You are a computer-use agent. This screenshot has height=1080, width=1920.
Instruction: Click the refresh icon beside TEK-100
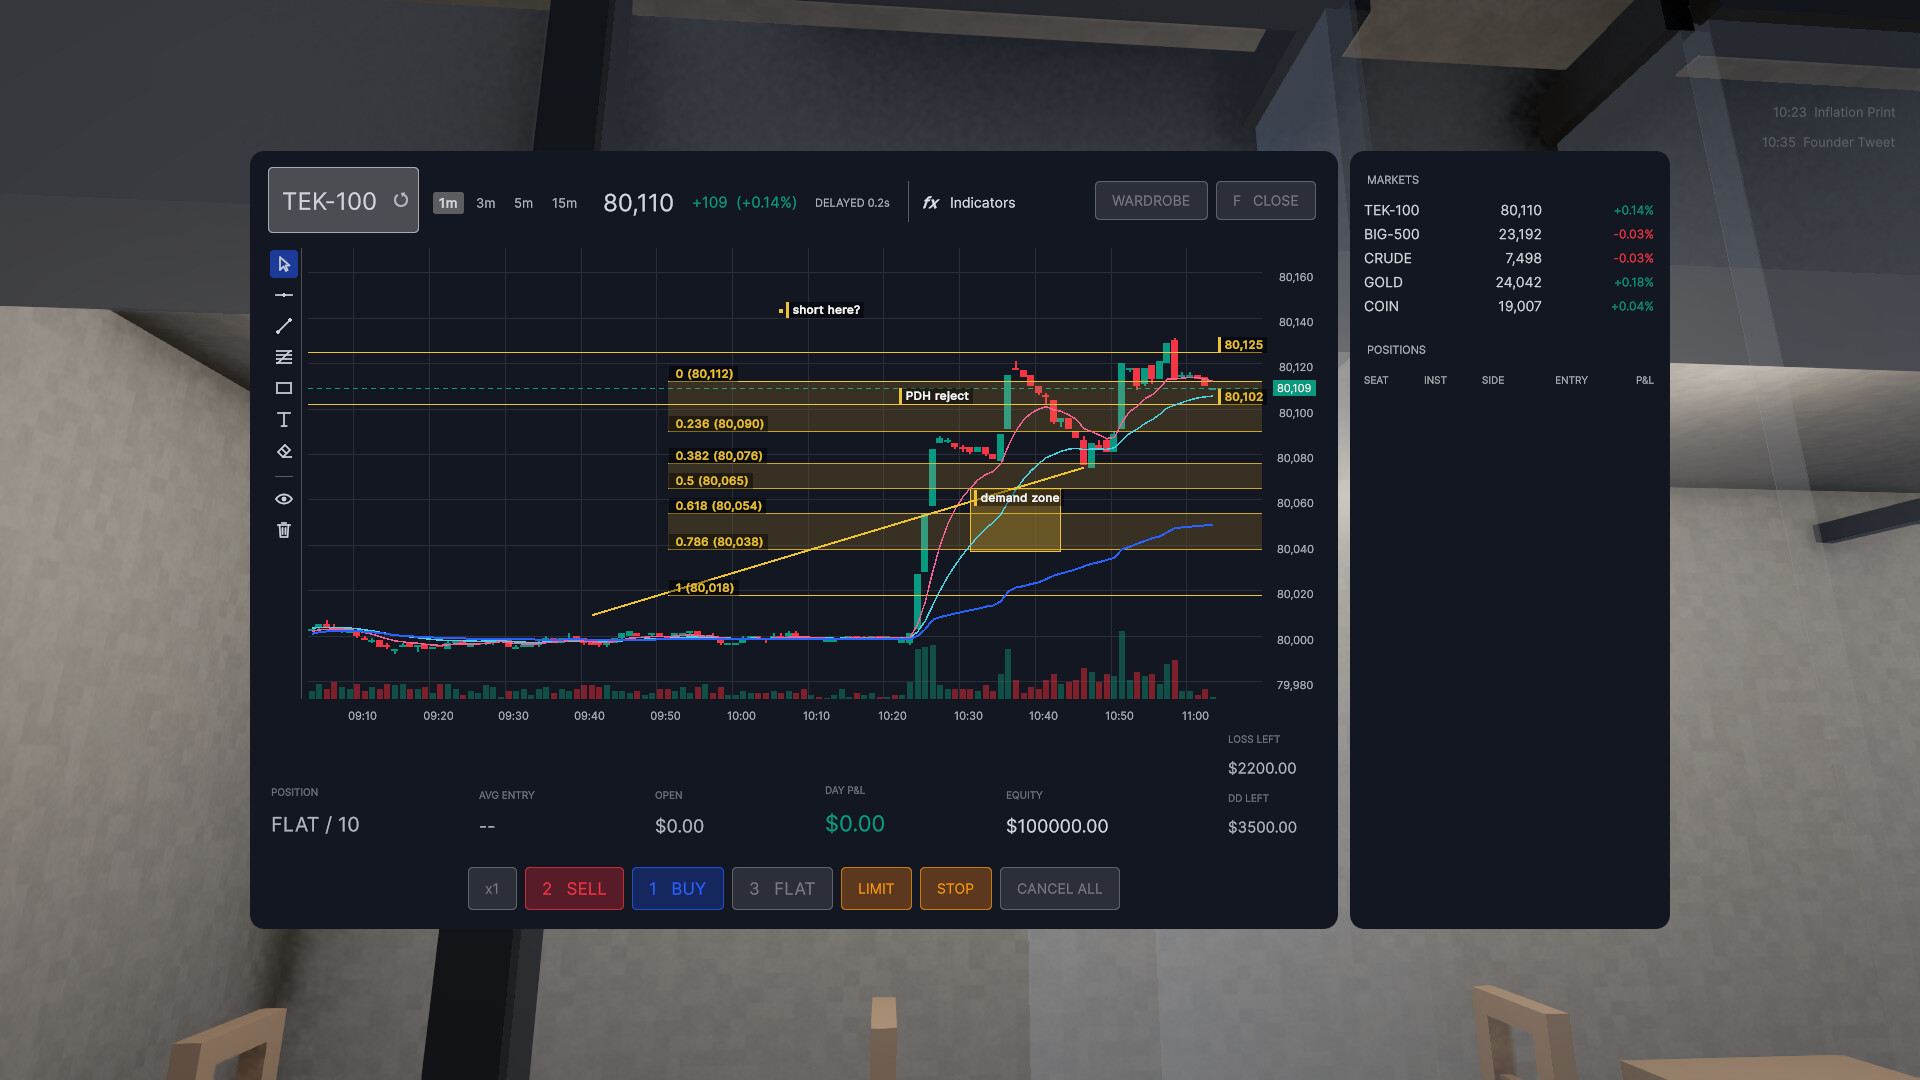(x=401, y=200)
